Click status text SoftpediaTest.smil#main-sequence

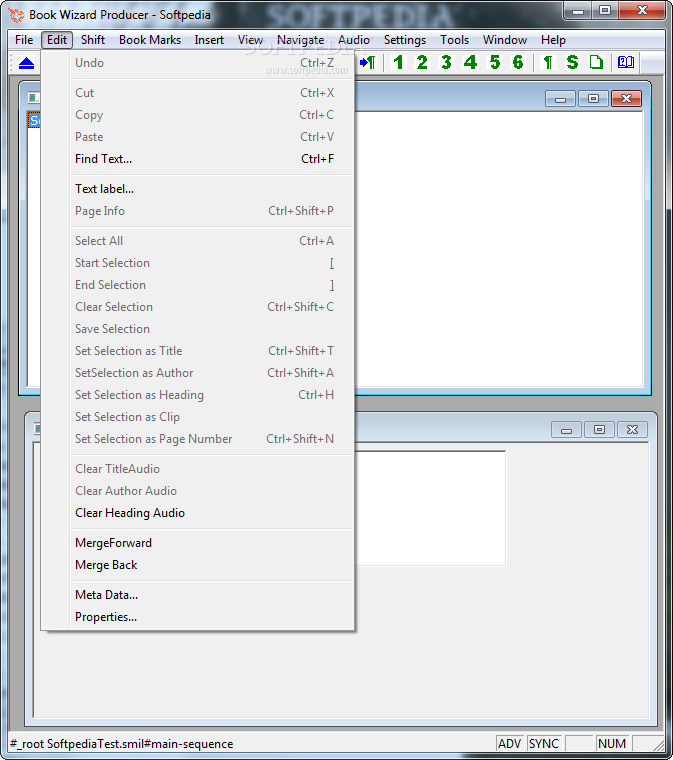[140, 744]
